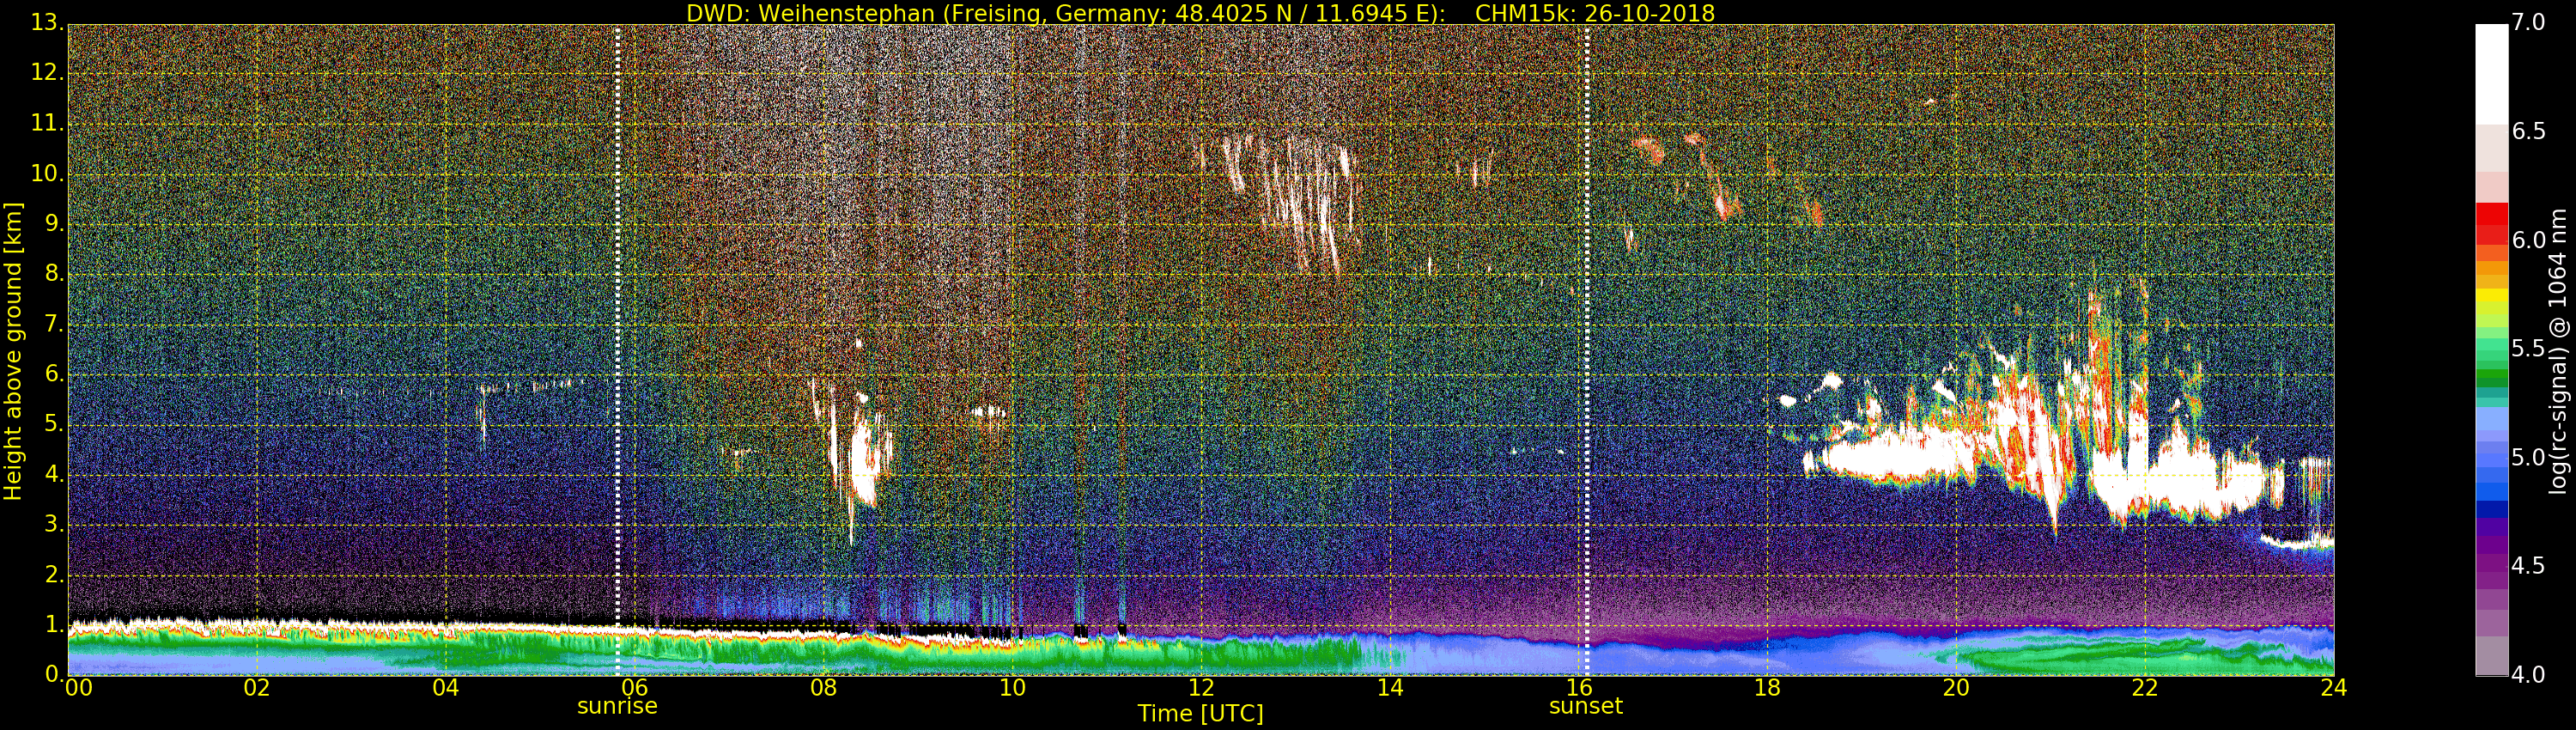
Task: Select the '04' time axis tick label
Action: [446, 688]
